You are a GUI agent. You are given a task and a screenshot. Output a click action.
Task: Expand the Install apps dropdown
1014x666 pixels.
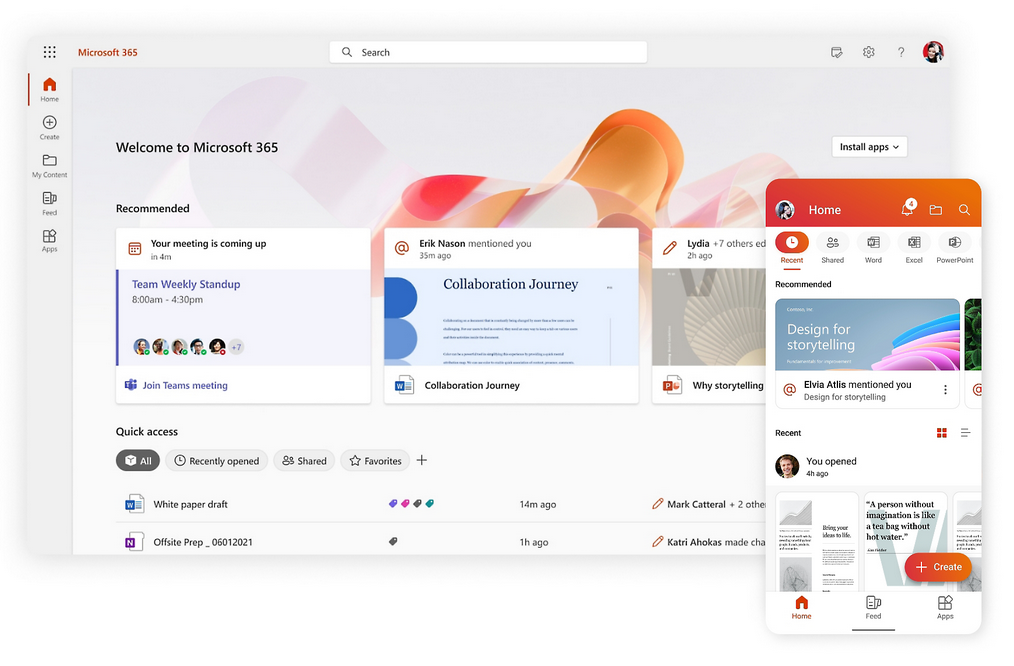coord(869,147)
